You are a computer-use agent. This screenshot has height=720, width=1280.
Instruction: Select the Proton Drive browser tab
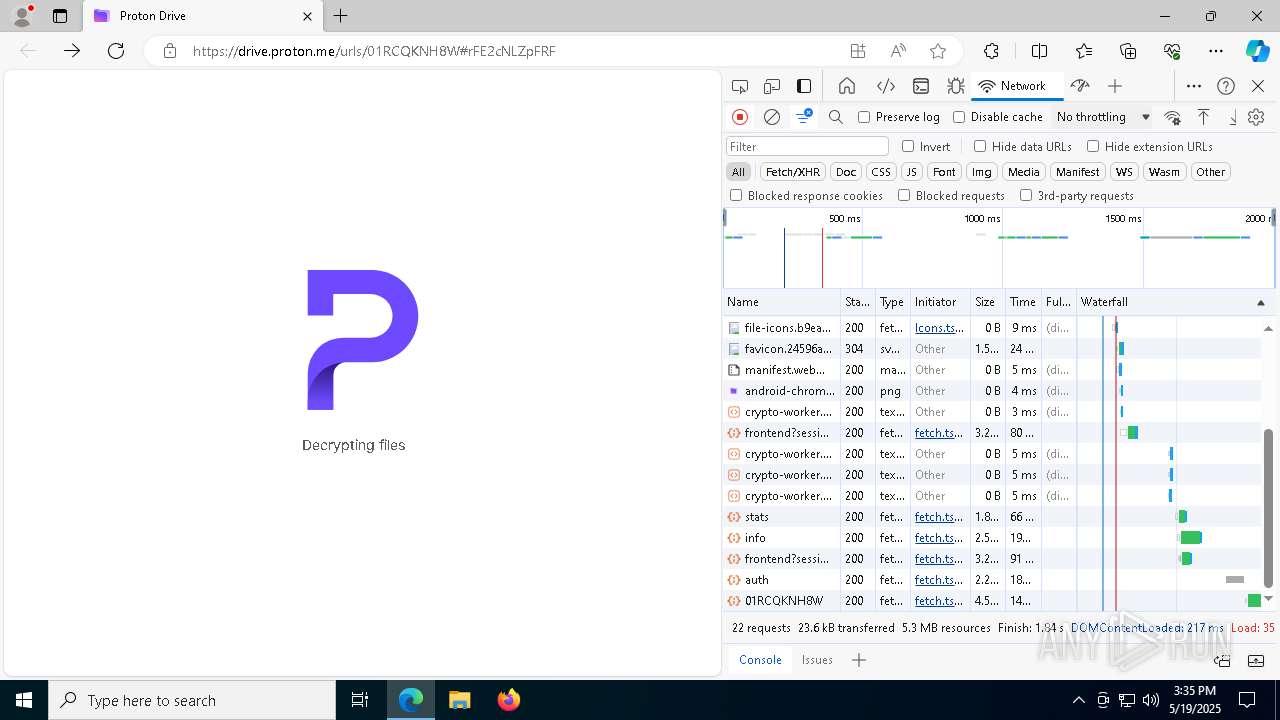pyautogui.click(x=203, y=16)
